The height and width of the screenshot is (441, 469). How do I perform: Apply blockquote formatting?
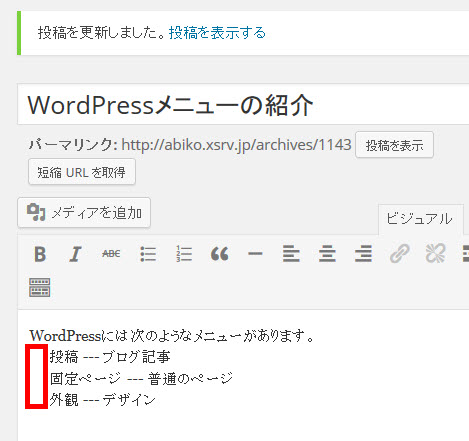[x=219, y=254]
